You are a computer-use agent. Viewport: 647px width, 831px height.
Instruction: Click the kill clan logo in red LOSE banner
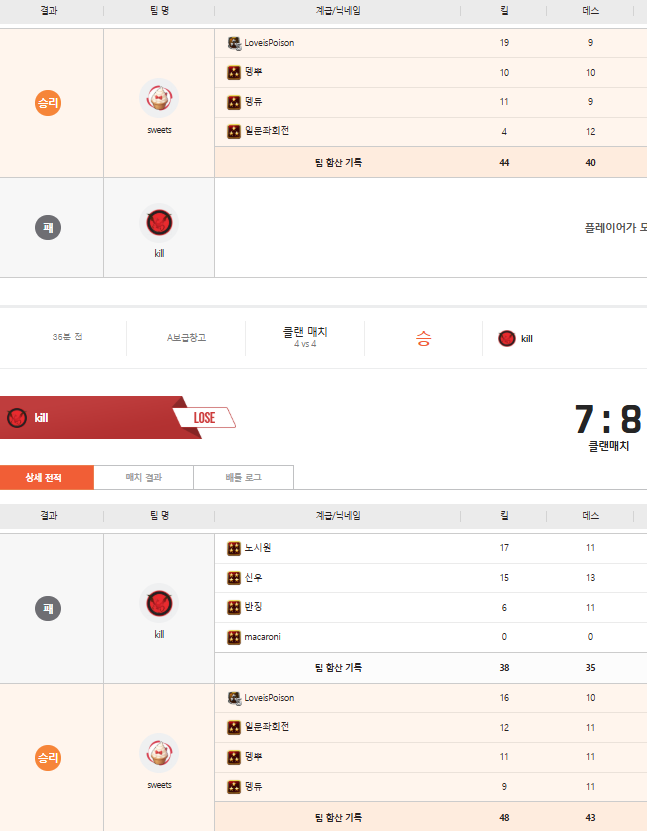tap(16, 418)
